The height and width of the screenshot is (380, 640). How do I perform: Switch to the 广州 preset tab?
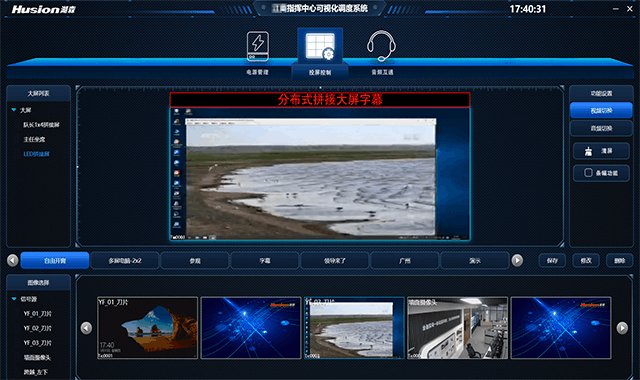click(x=404, y=260)
